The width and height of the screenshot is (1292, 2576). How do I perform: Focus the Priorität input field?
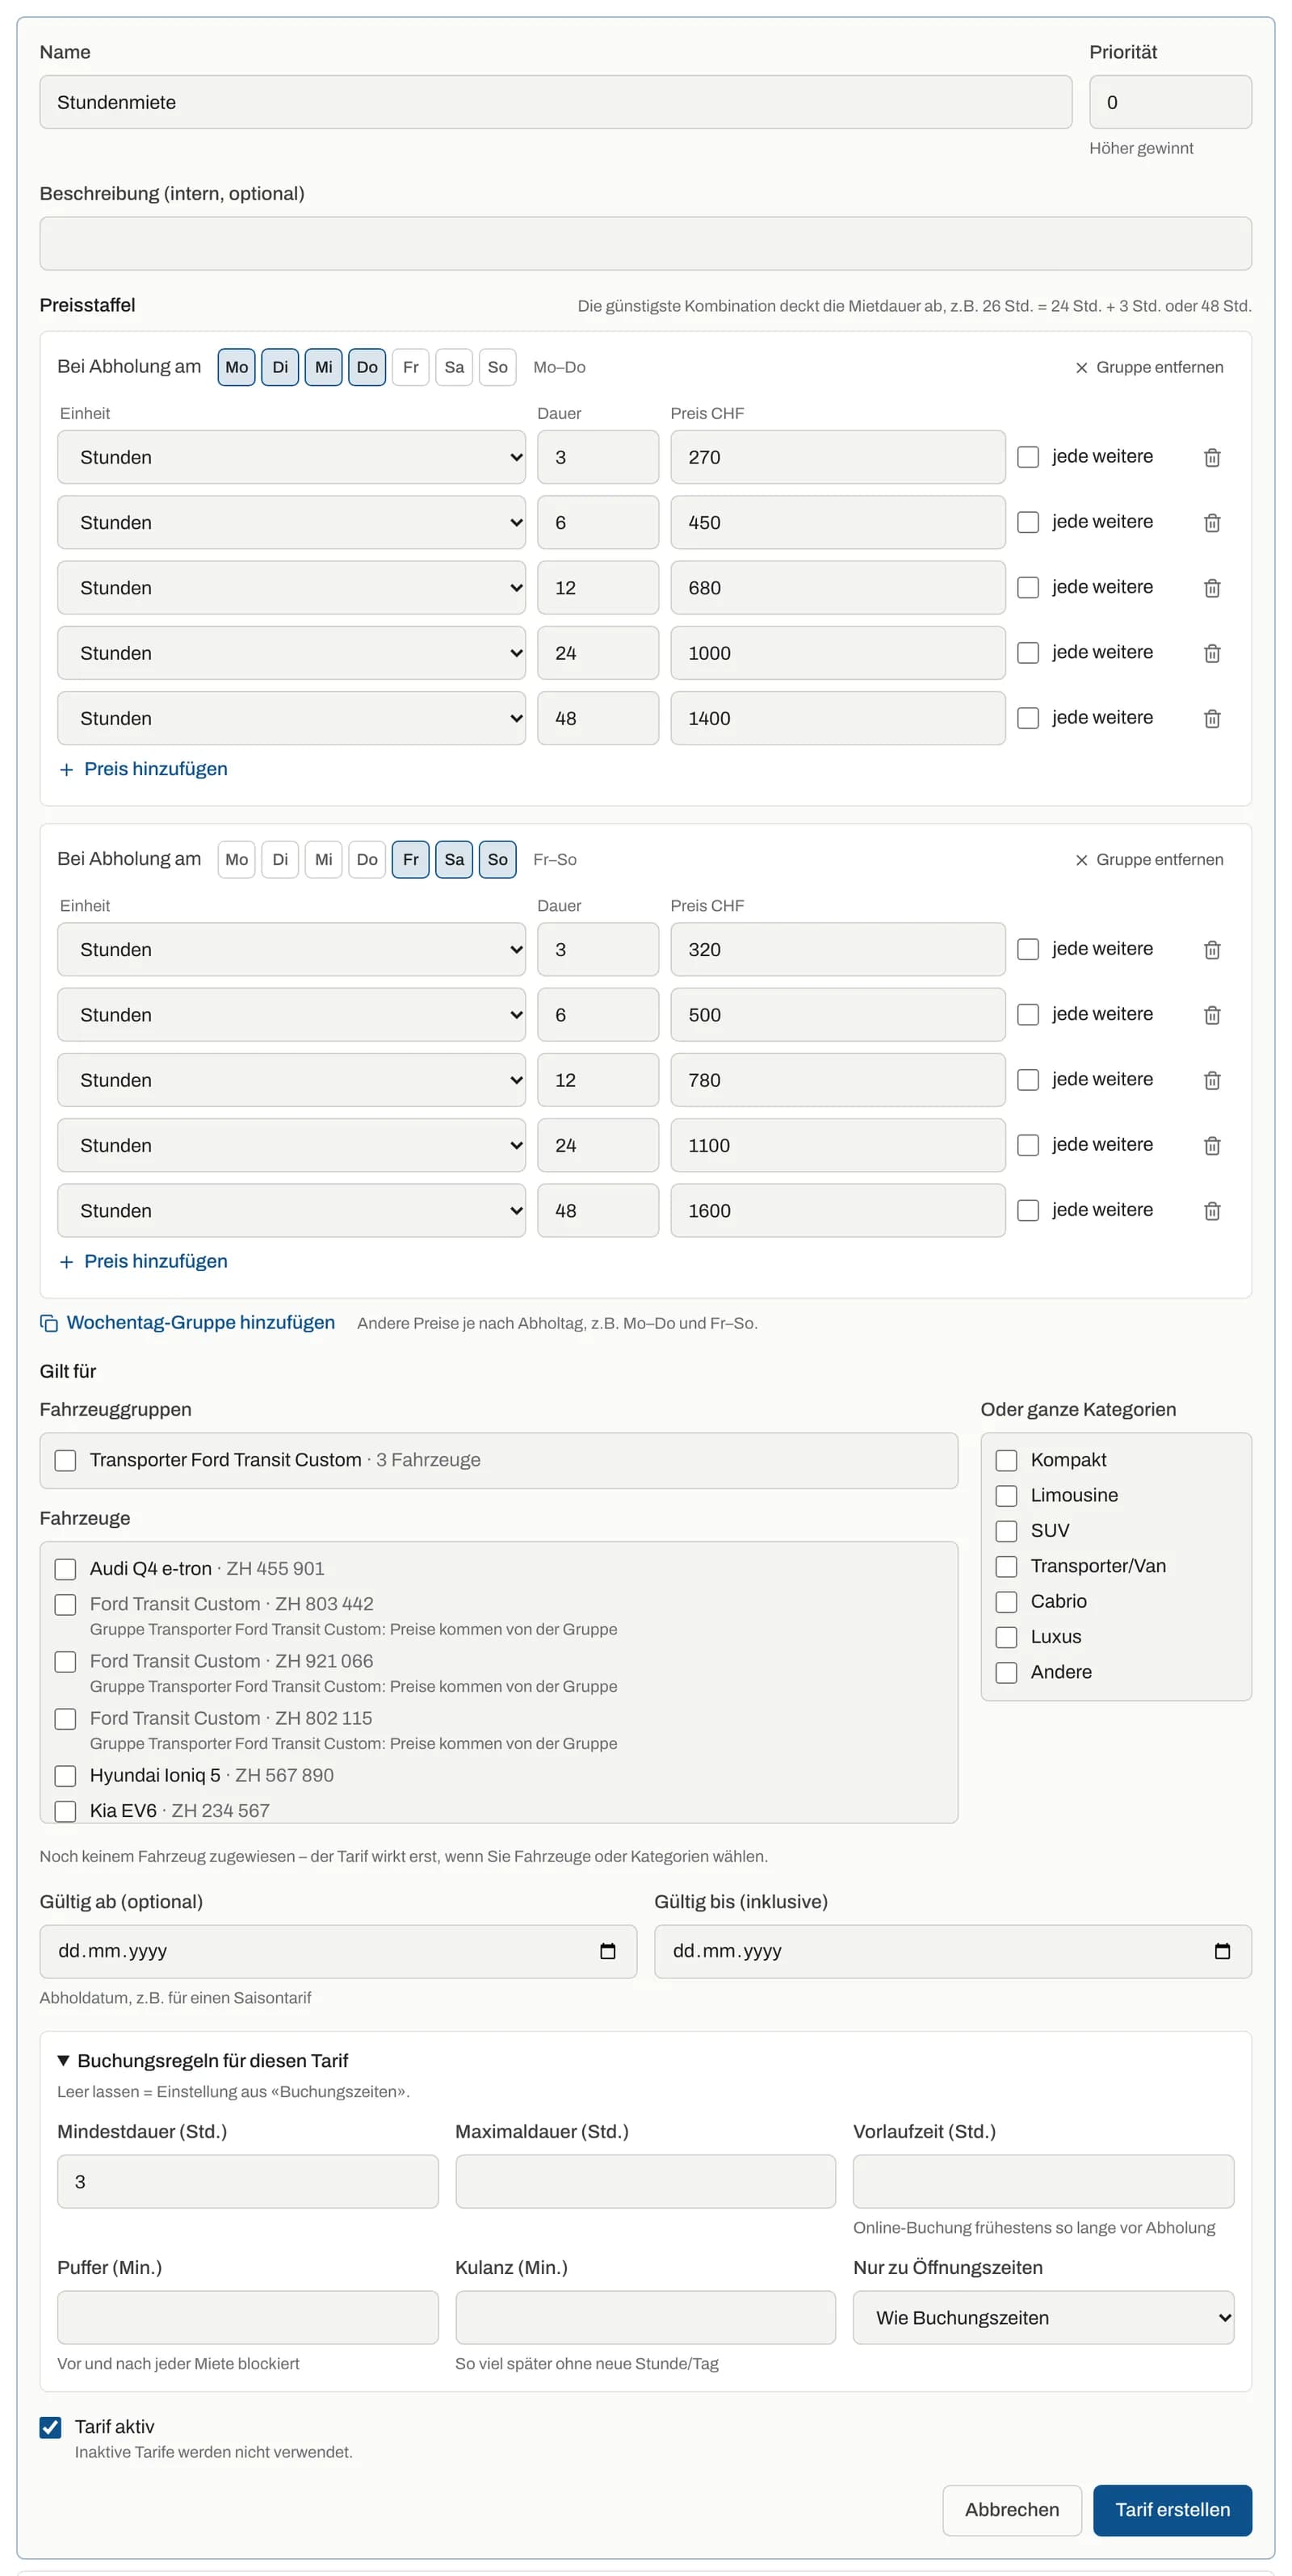(1170, 102)
